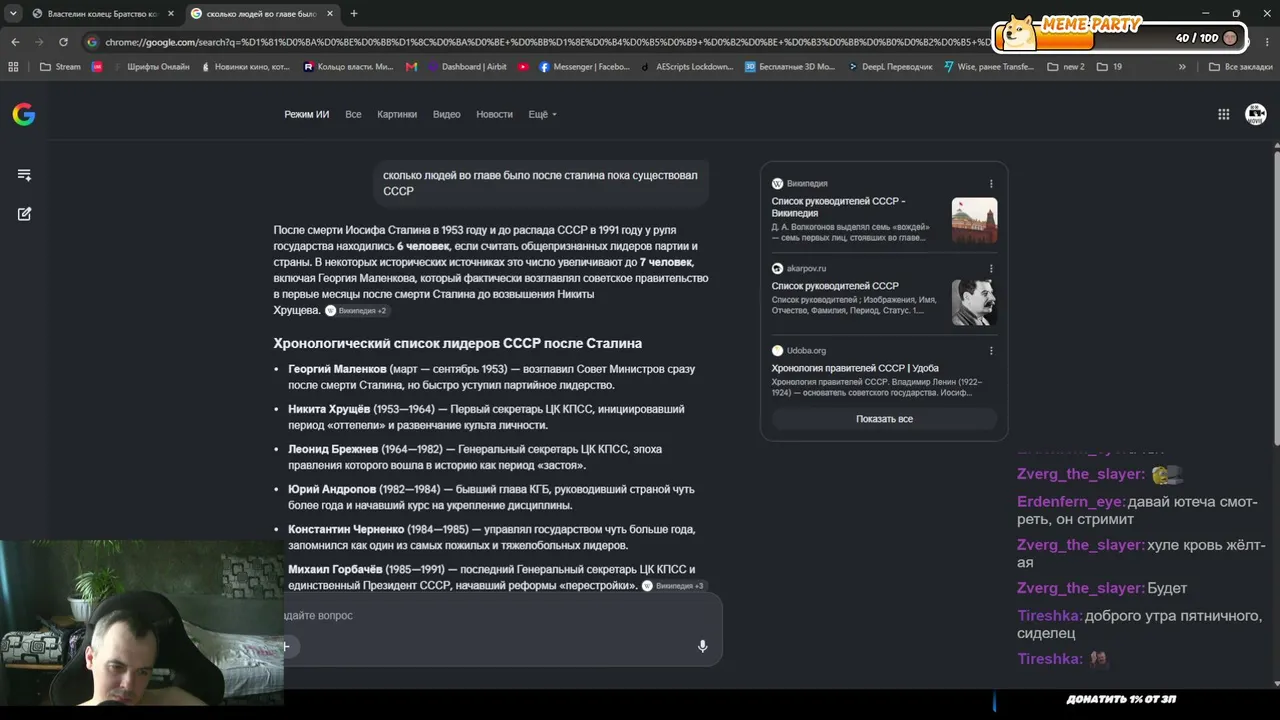Open the Кольцо власти bookmark
Viewport: 1280px width, 720px height.
(348, 67)
